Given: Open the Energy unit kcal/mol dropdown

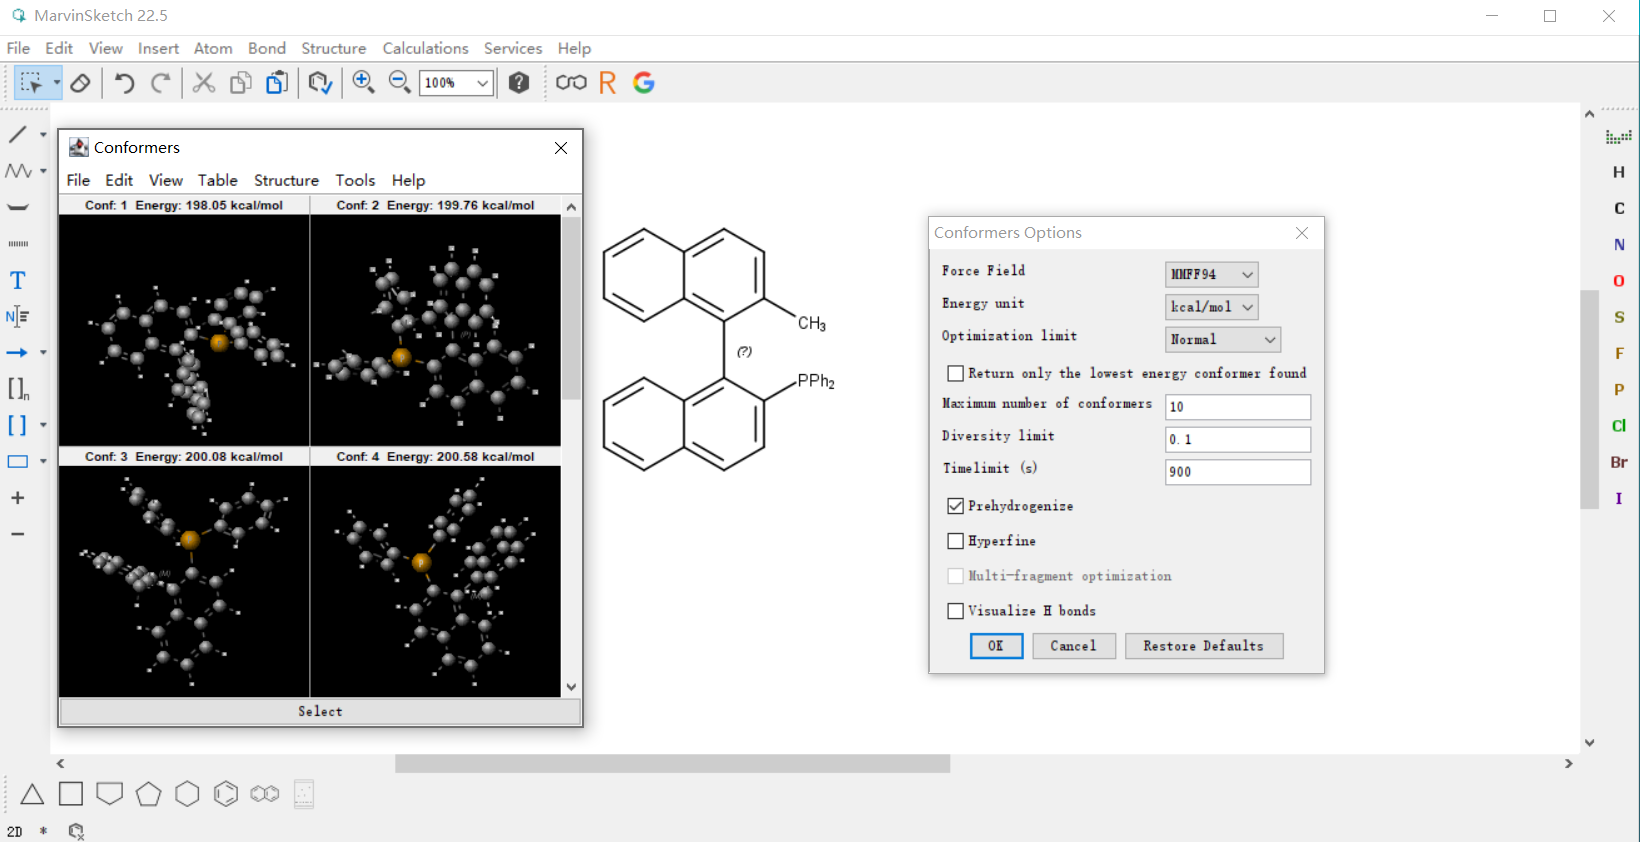Looking at the screenshot, I should [x=1211, y=307].
